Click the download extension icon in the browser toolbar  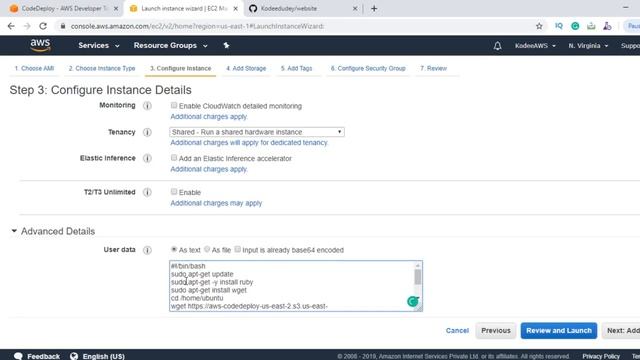[x=591, y=26]
